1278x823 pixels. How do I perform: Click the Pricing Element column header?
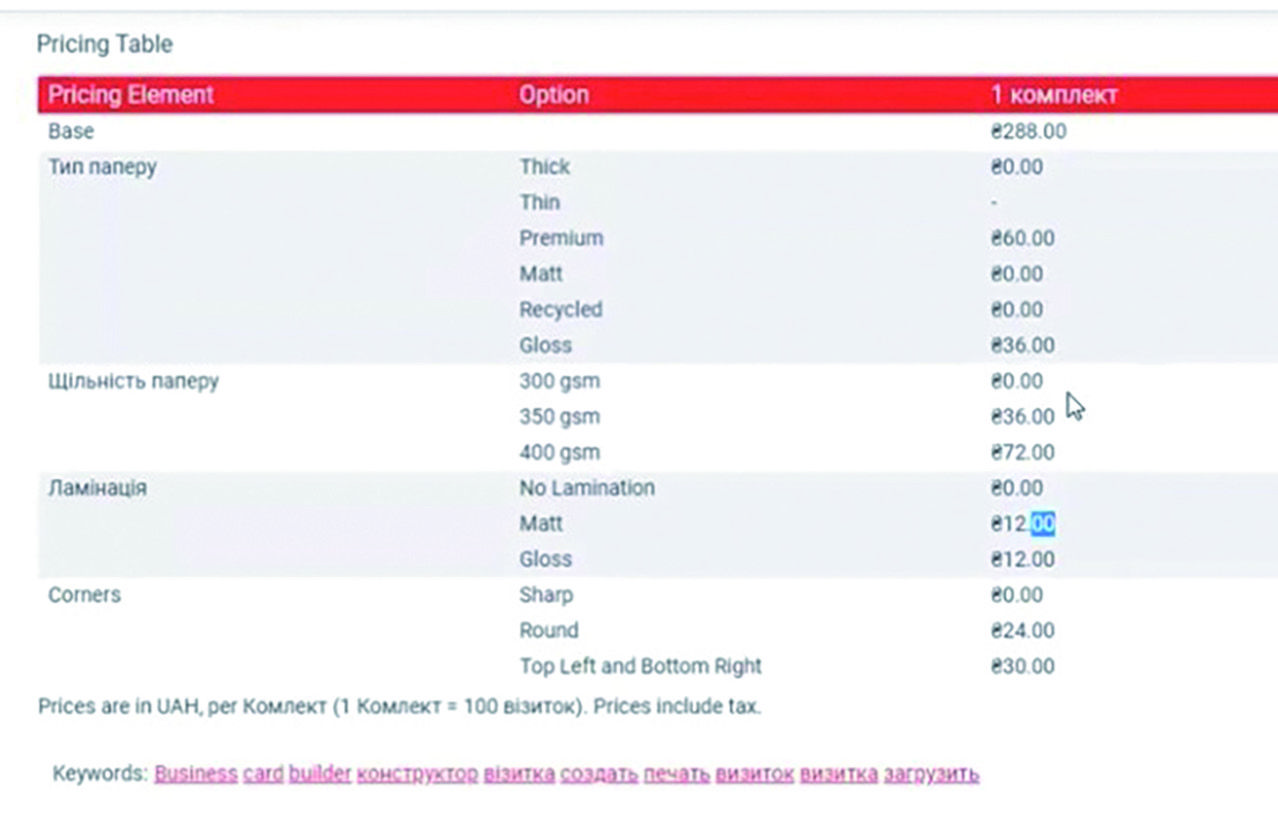131,95
